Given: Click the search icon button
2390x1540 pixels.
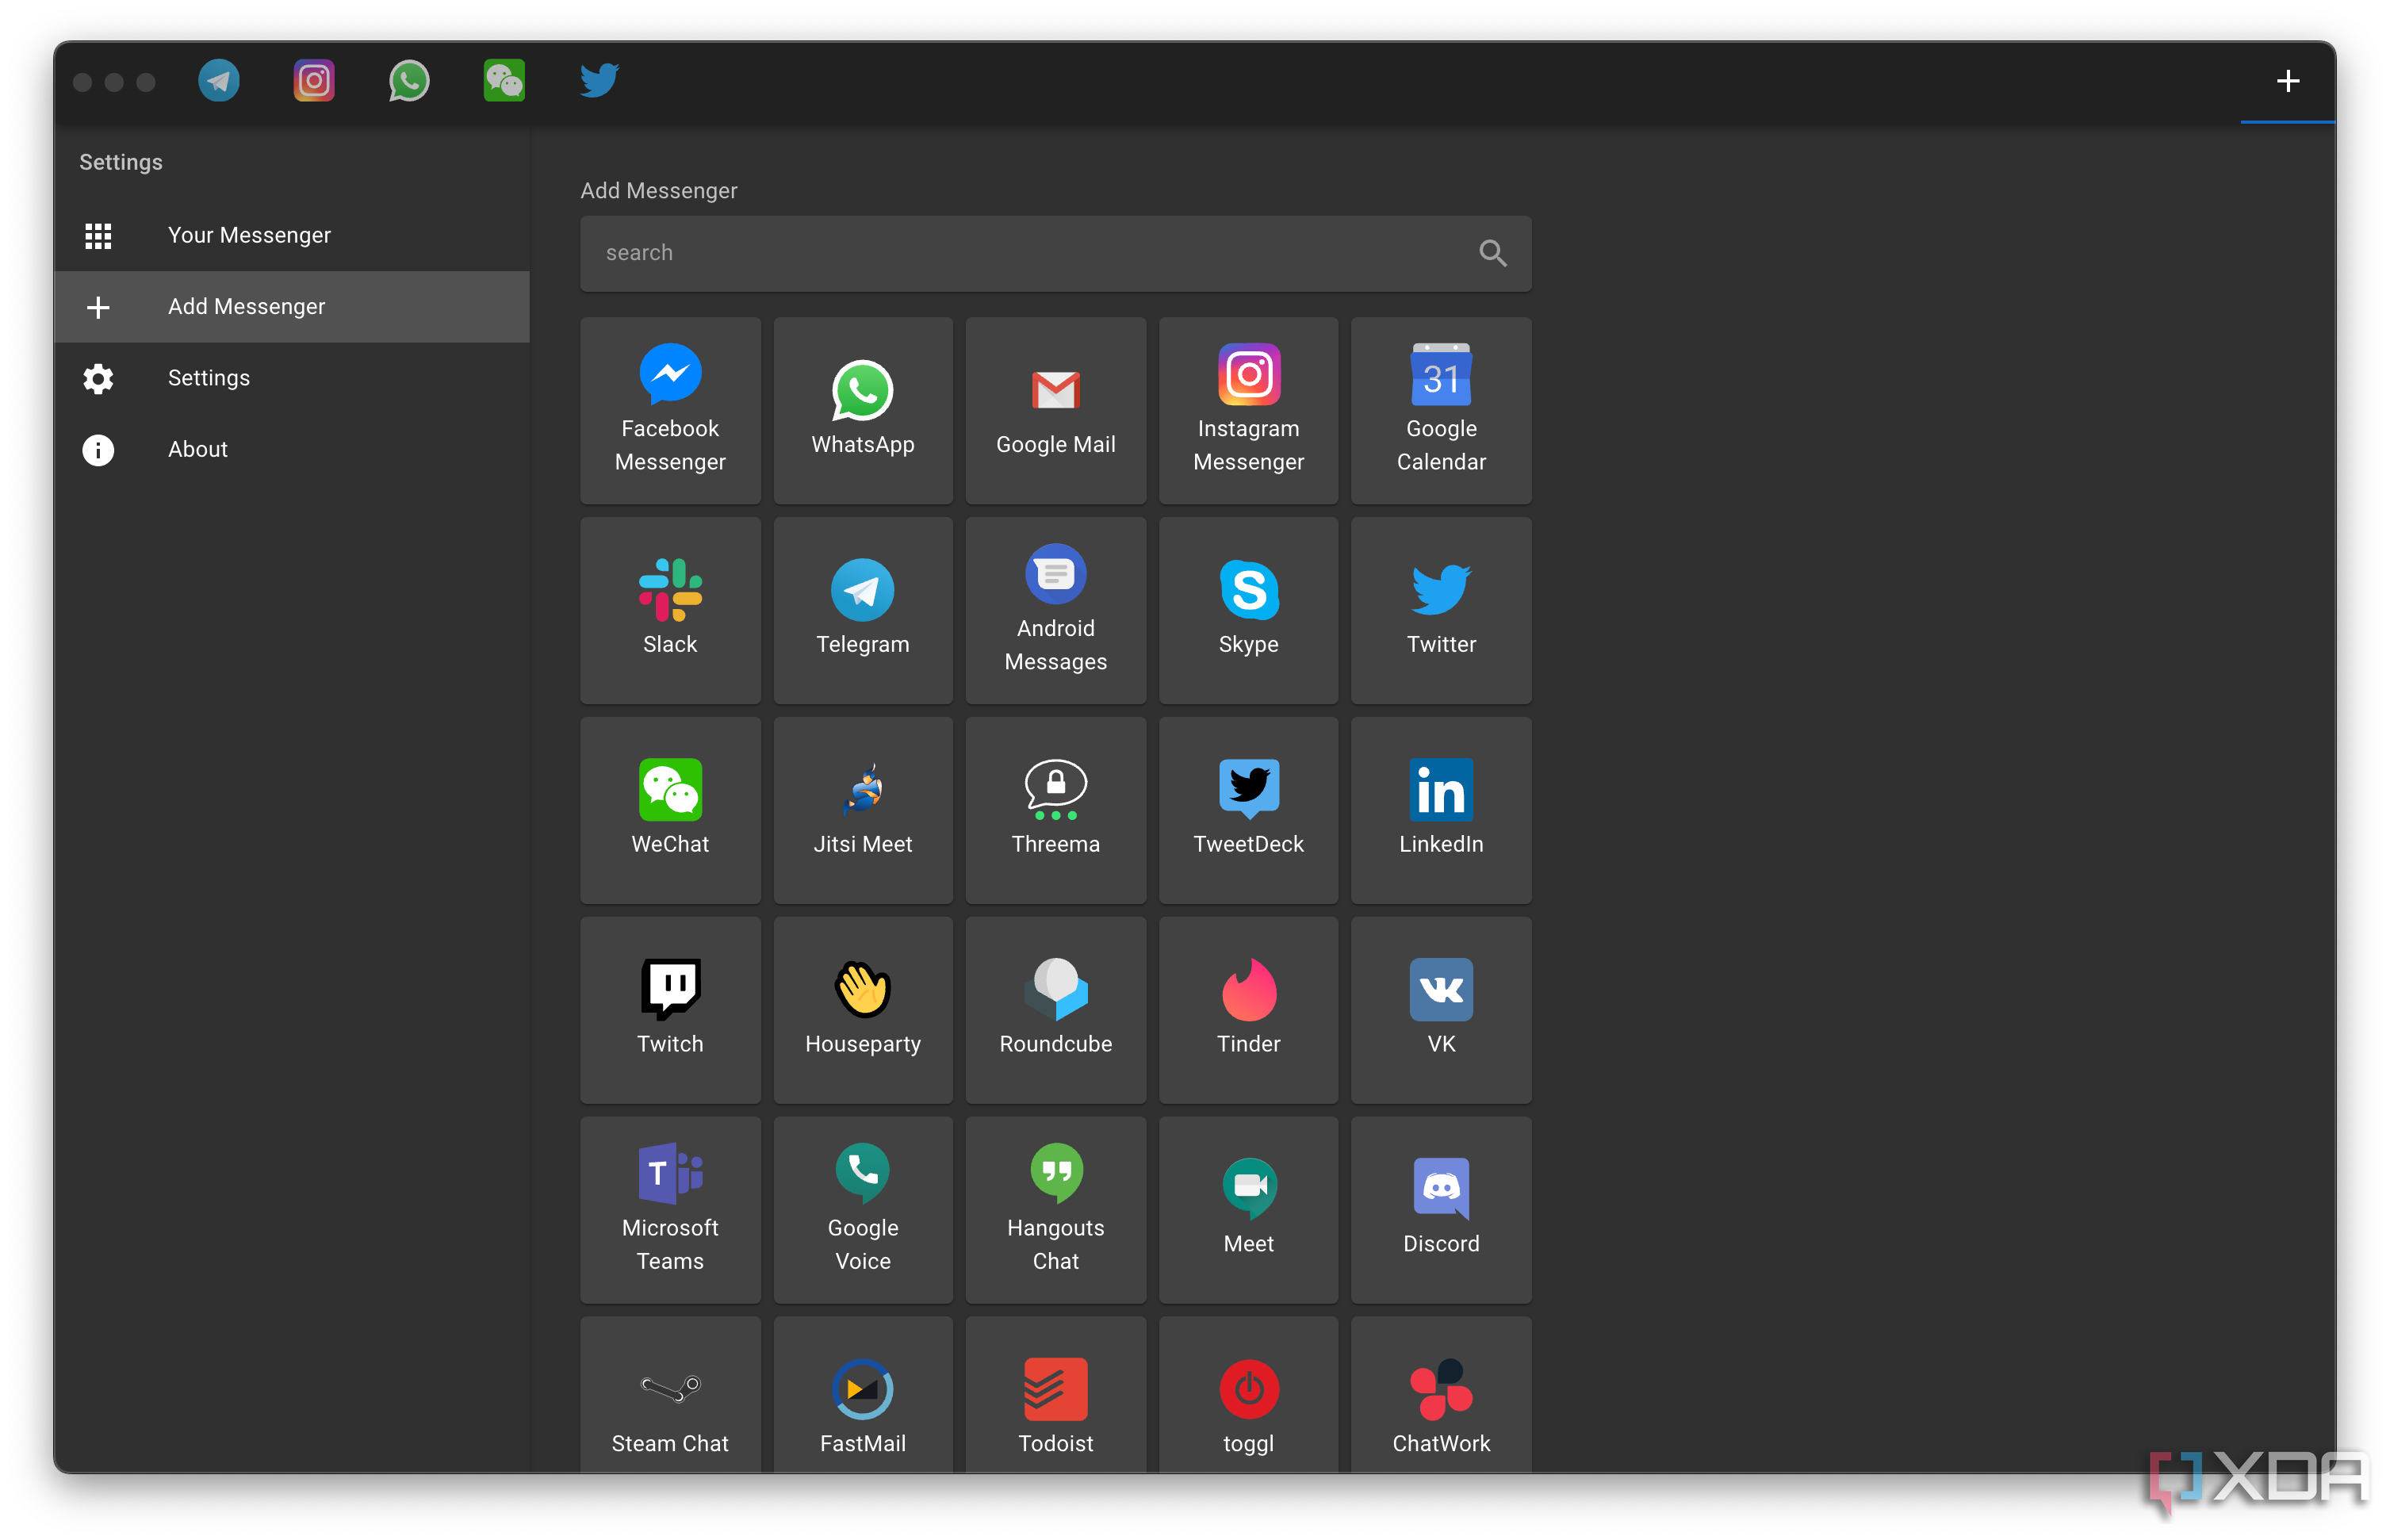Looking at the screenshot, I should (x=1493, y=251).
